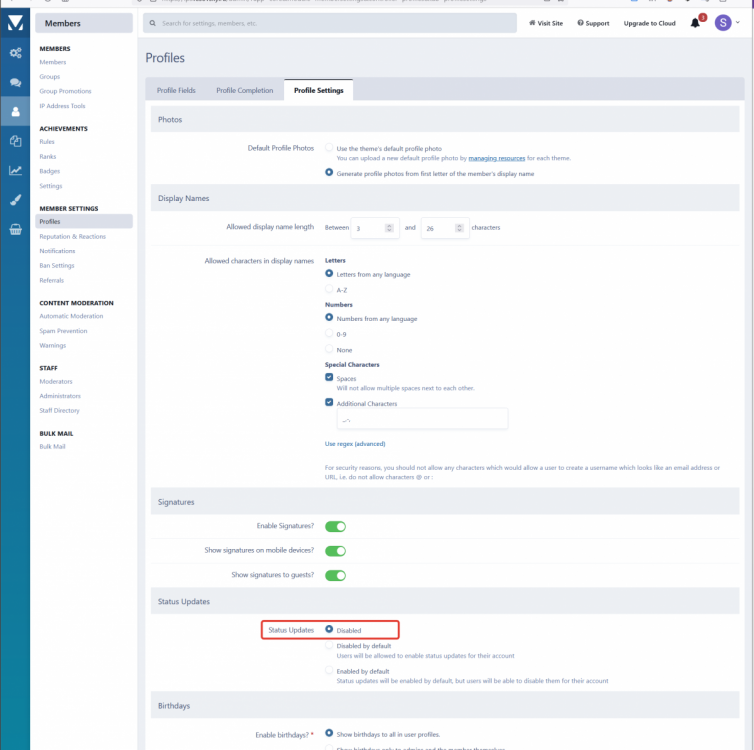
Task: Turn off Show signatures to guests
Action: pos(335,575)
